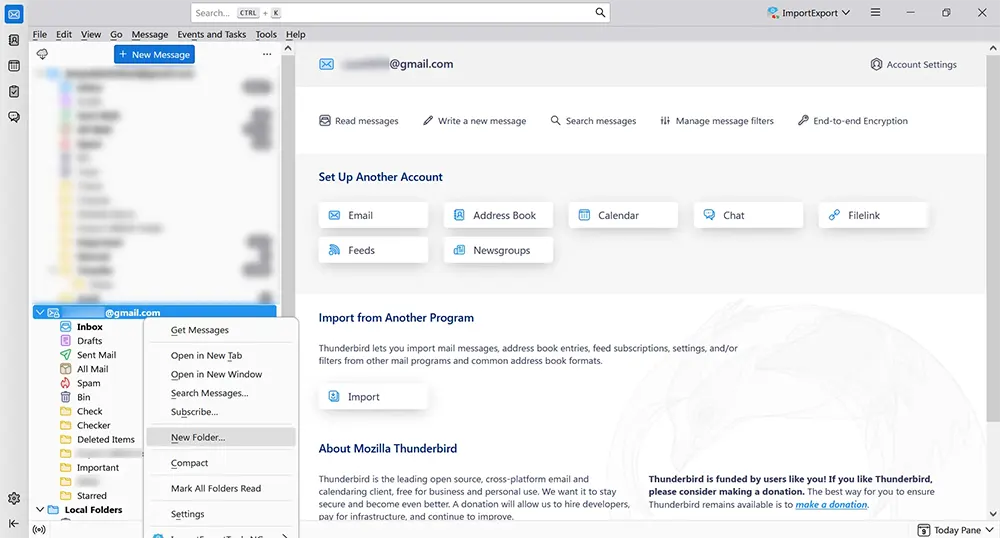Open the Message menu
The height and width of the screenshot is (538, 1000).
(x=150, y=34)
